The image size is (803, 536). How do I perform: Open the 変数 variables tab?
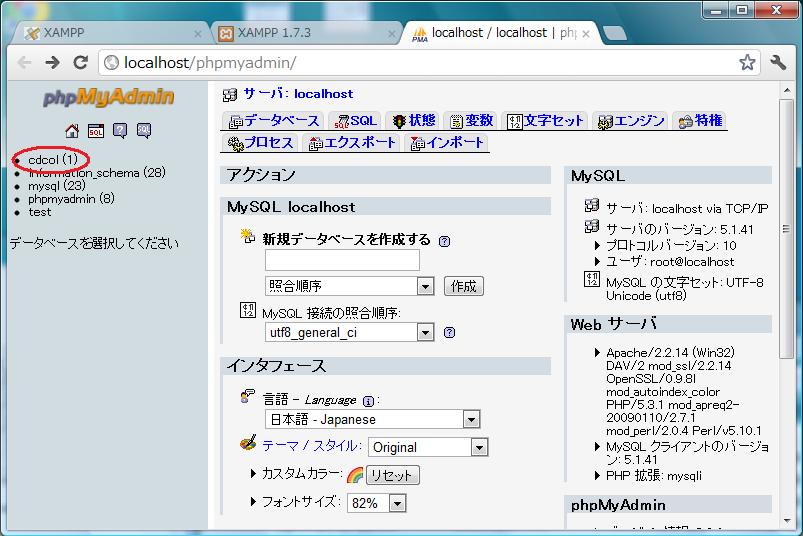point(471,121)
